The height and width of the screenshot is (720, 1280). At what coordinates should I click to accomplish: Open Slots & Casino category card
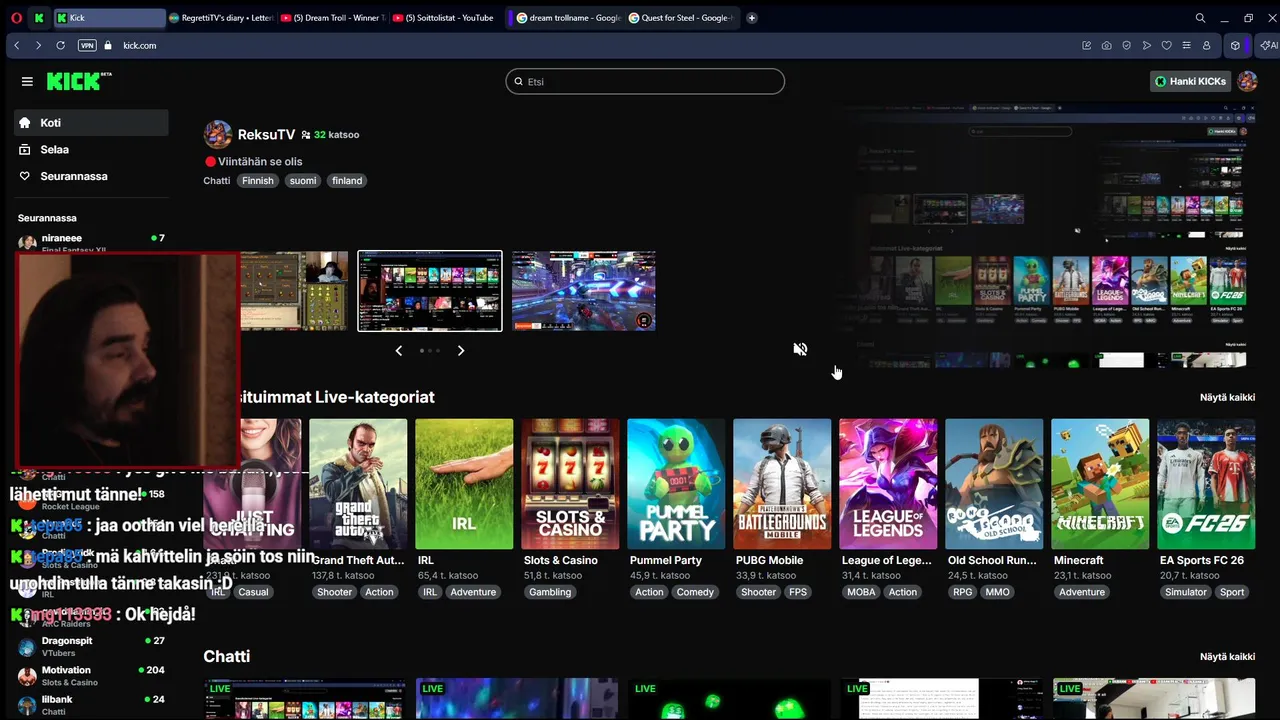coord(570,484)
